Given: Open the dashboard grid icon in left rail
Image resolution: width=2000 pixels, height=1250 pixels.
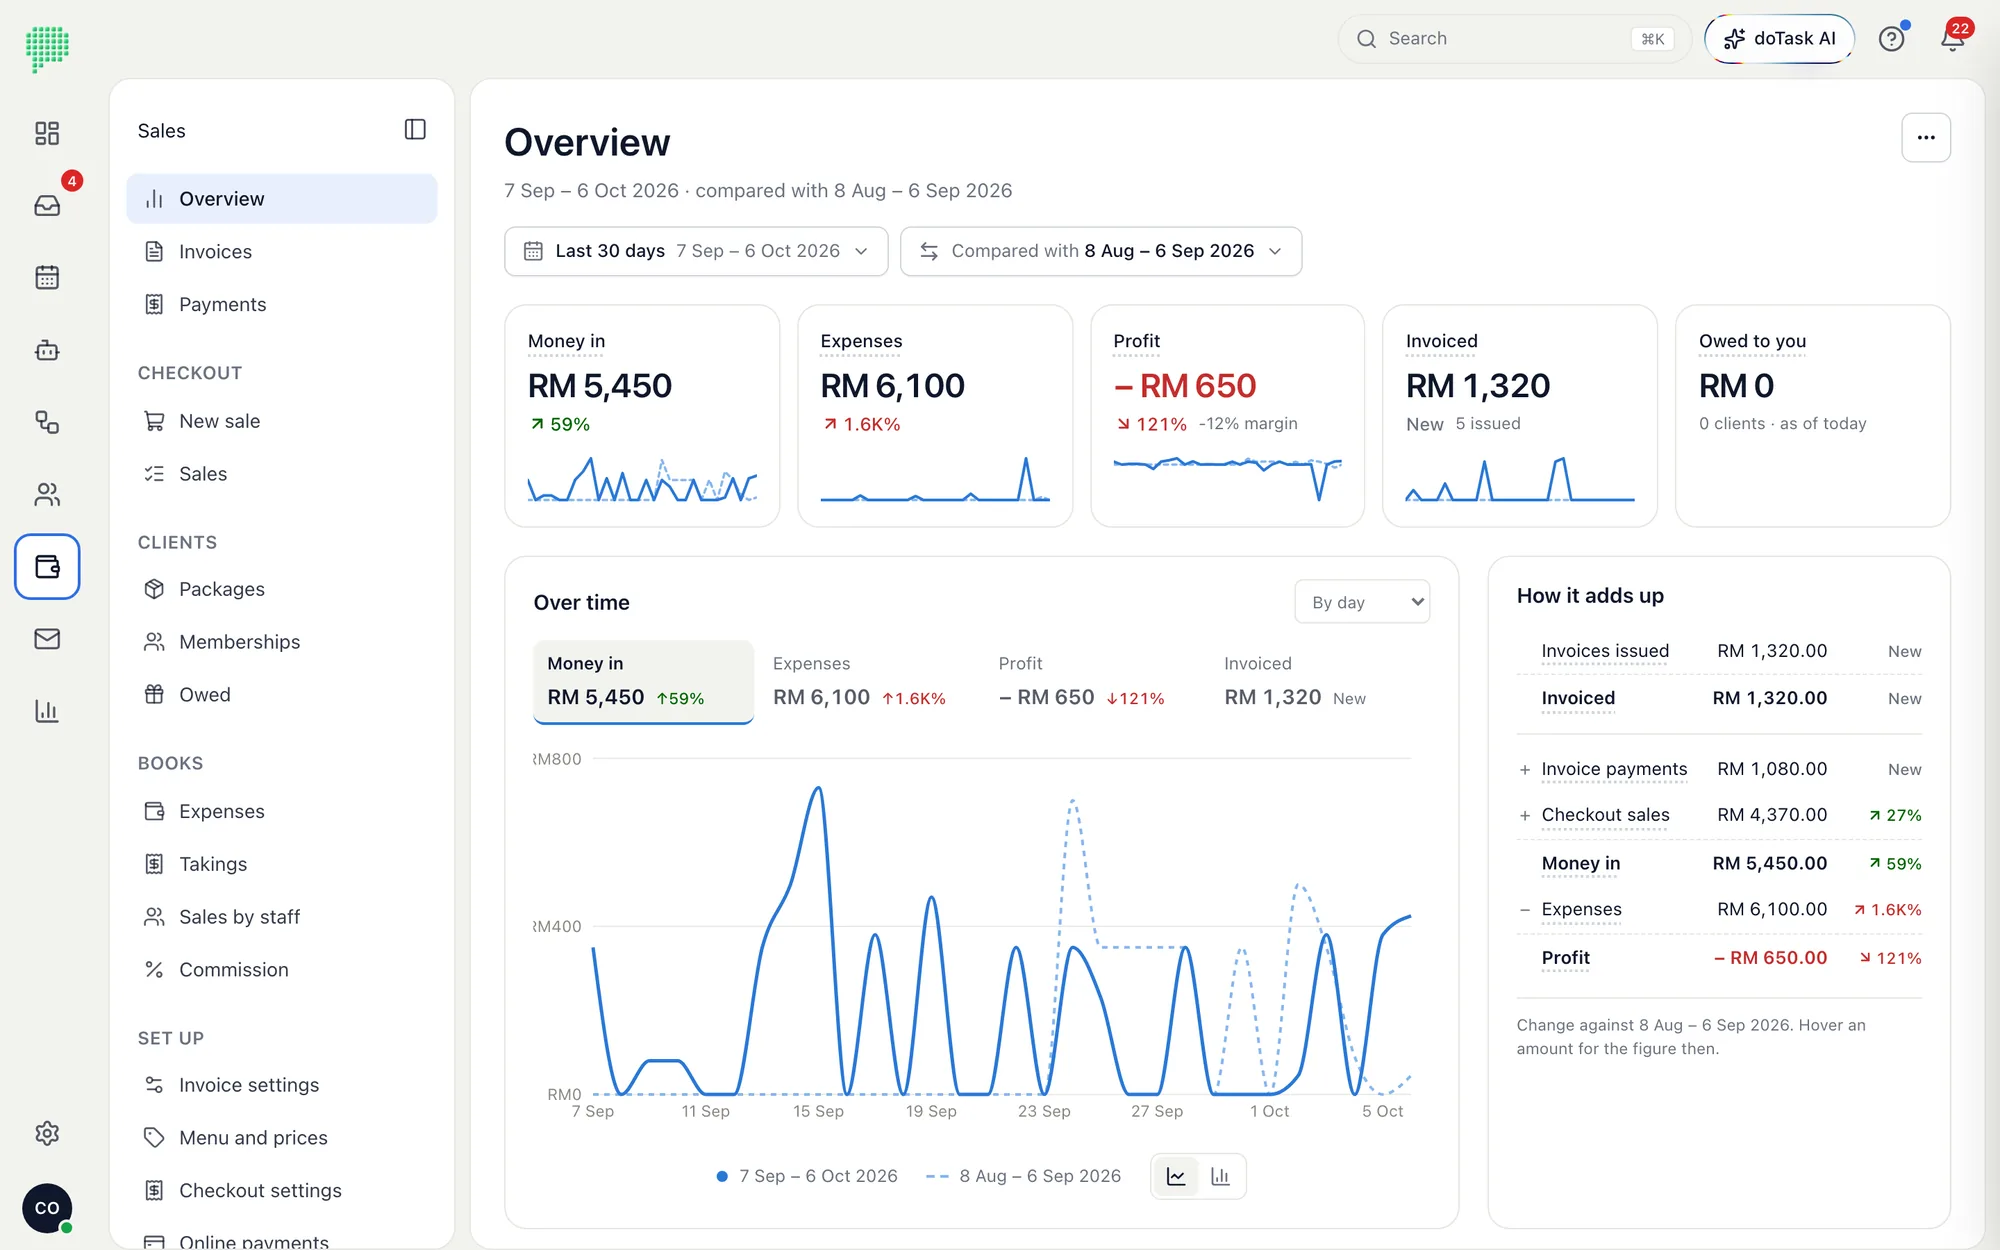Looking at the screenshot, I should click(47, 133).
